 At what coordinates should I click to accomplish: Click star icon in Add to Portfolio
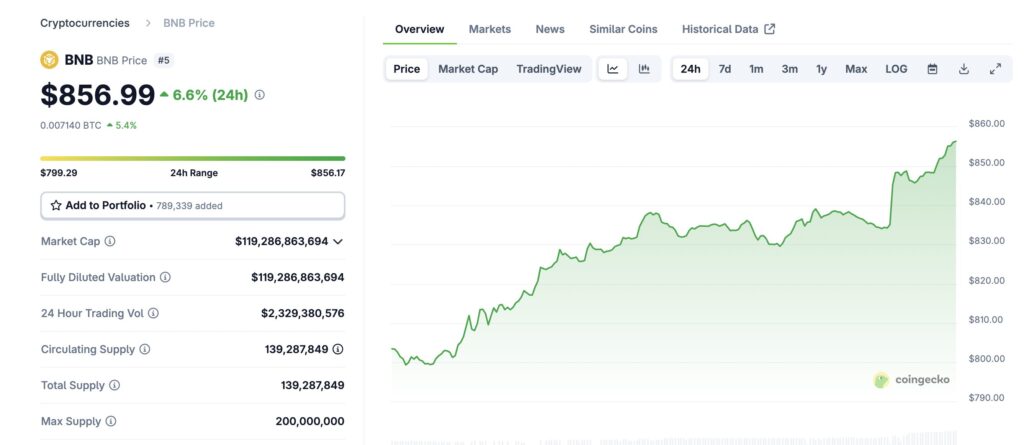click(x=56, y=205)
